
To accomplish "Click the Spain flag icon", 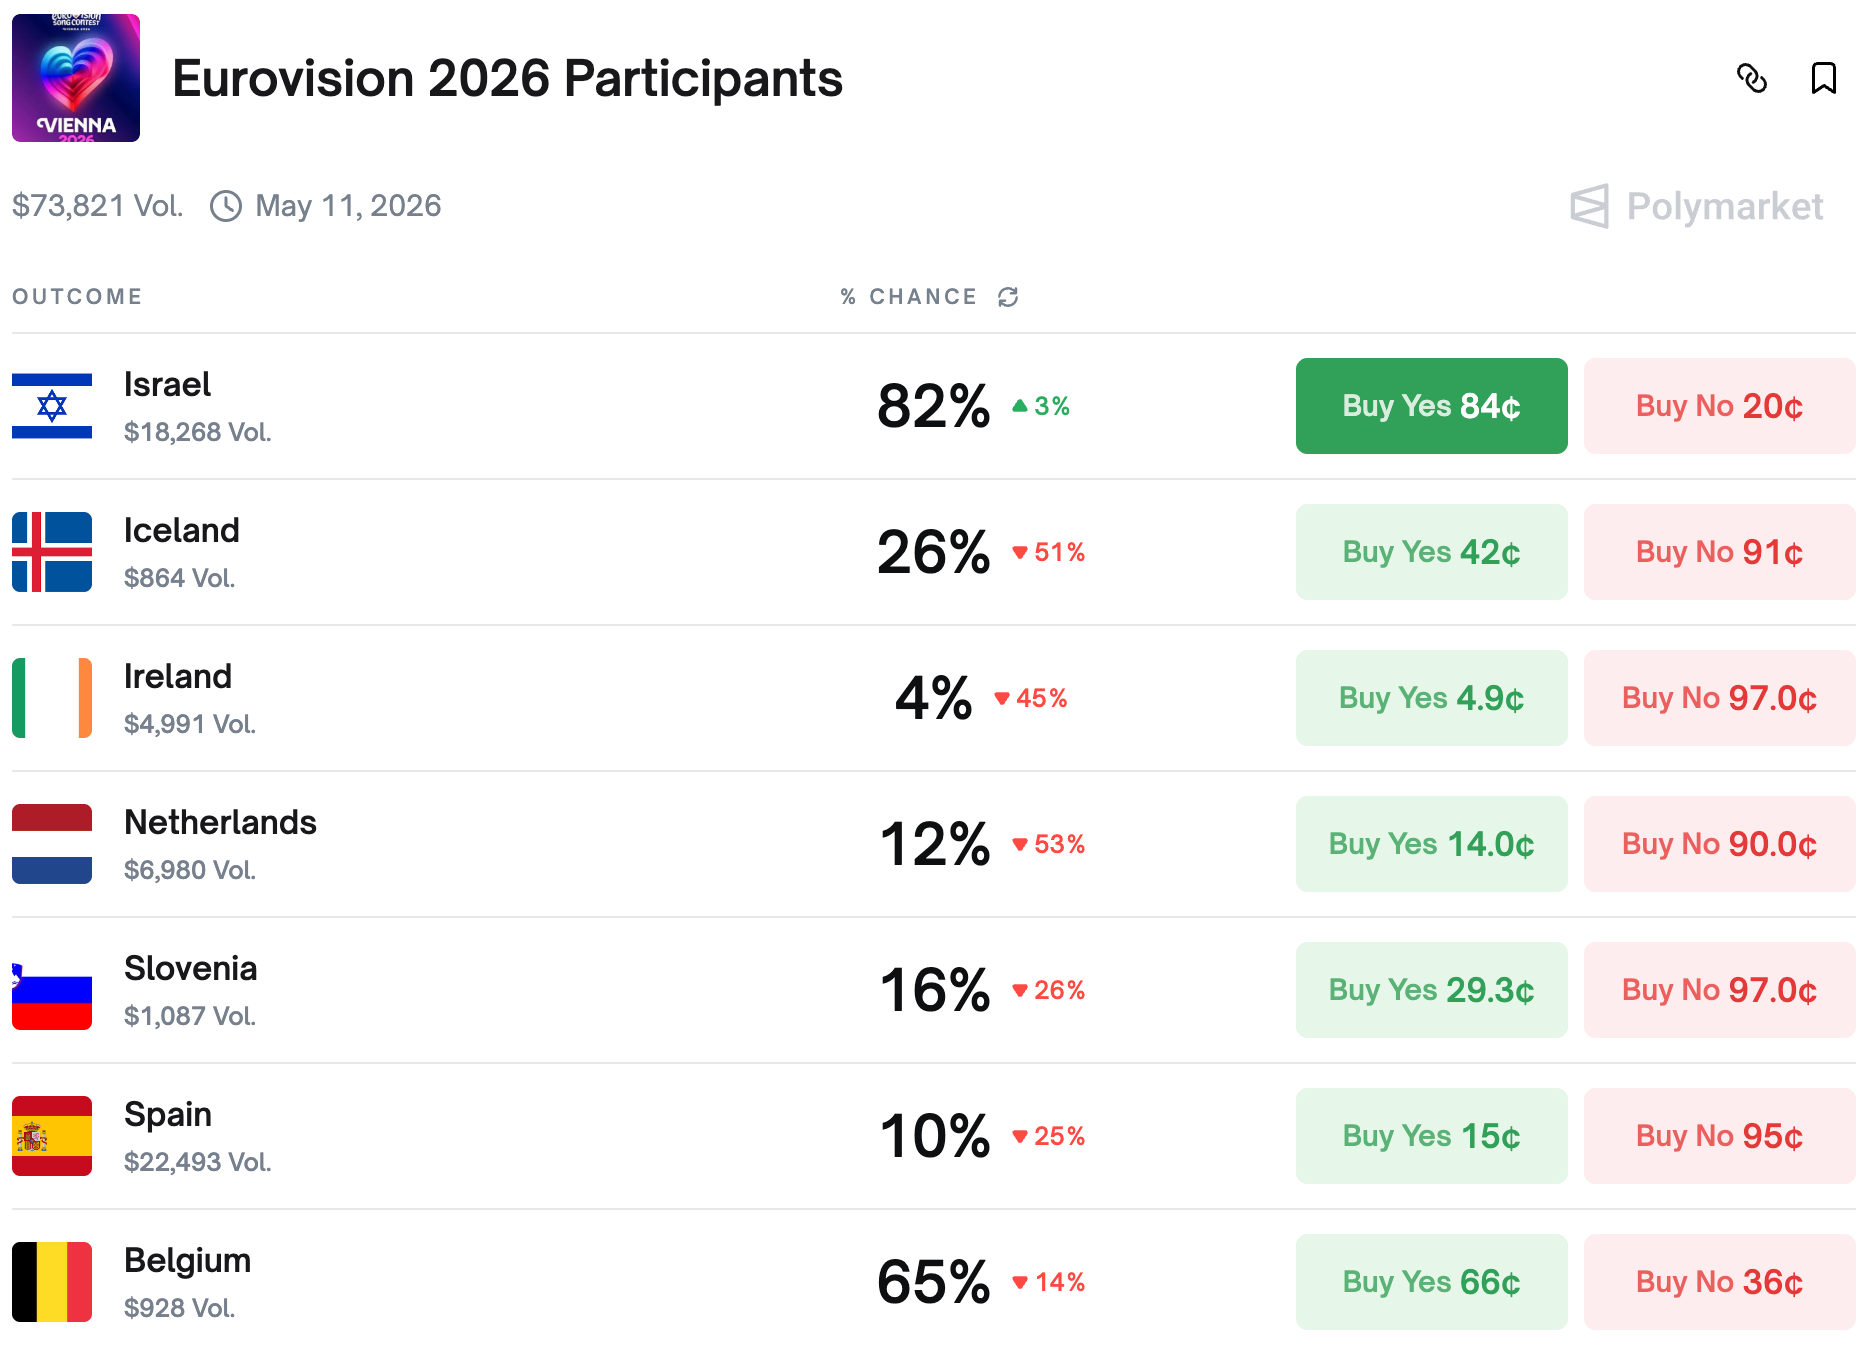I will pyautogui.click(x=52, y=1136).
